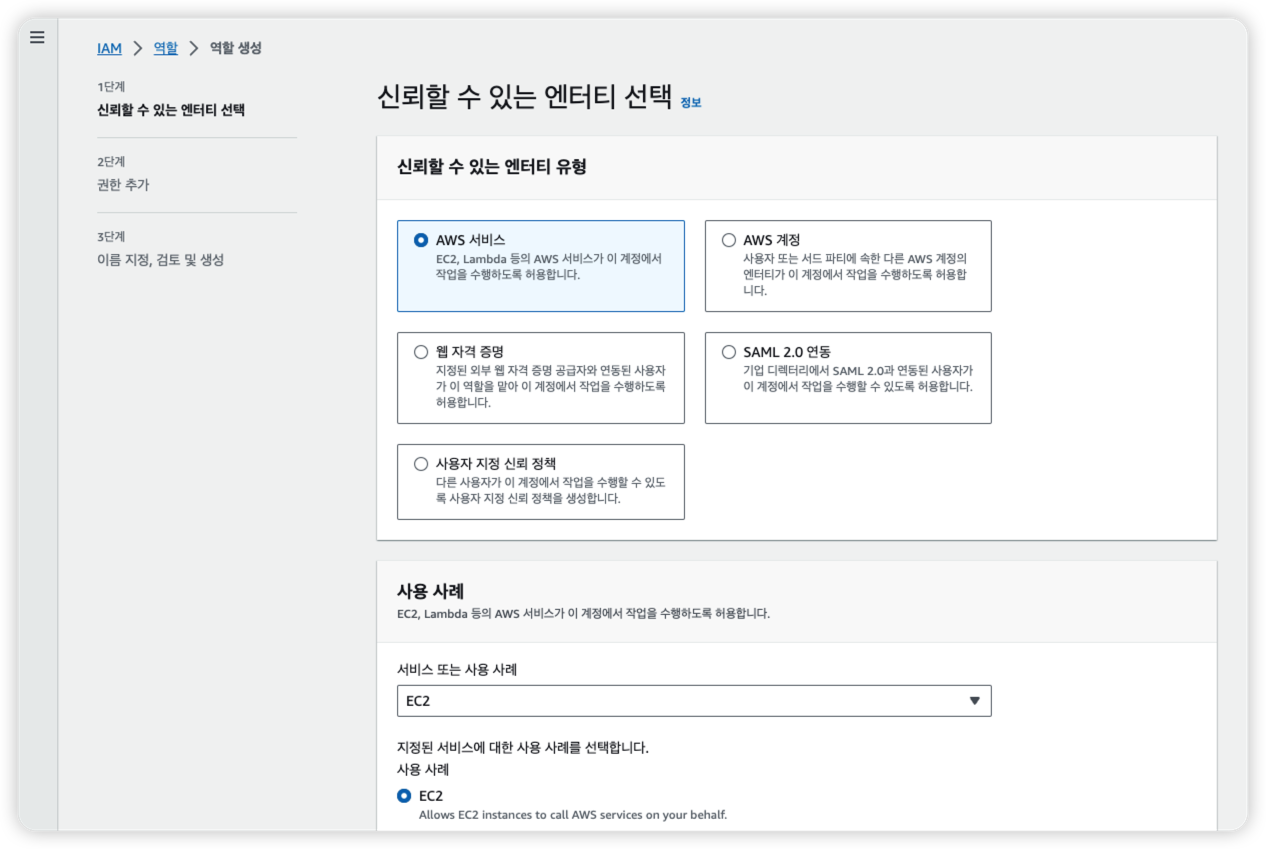Click the IAM breadcrumb link

109,48
